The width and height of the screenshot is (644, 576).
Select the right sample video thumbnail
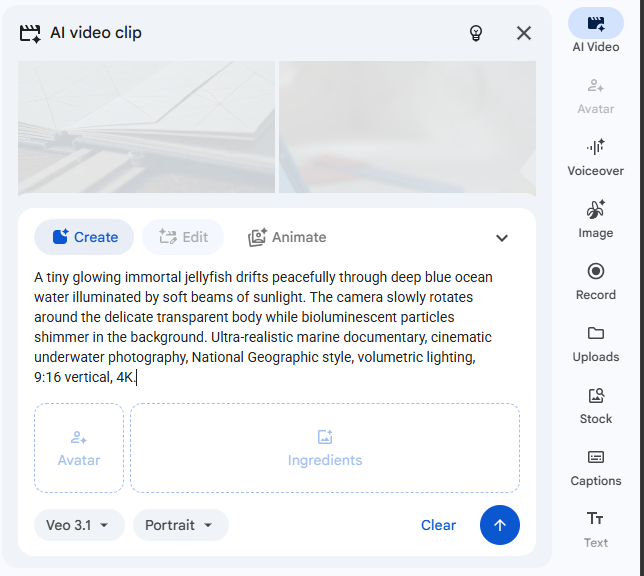point(407,127)
